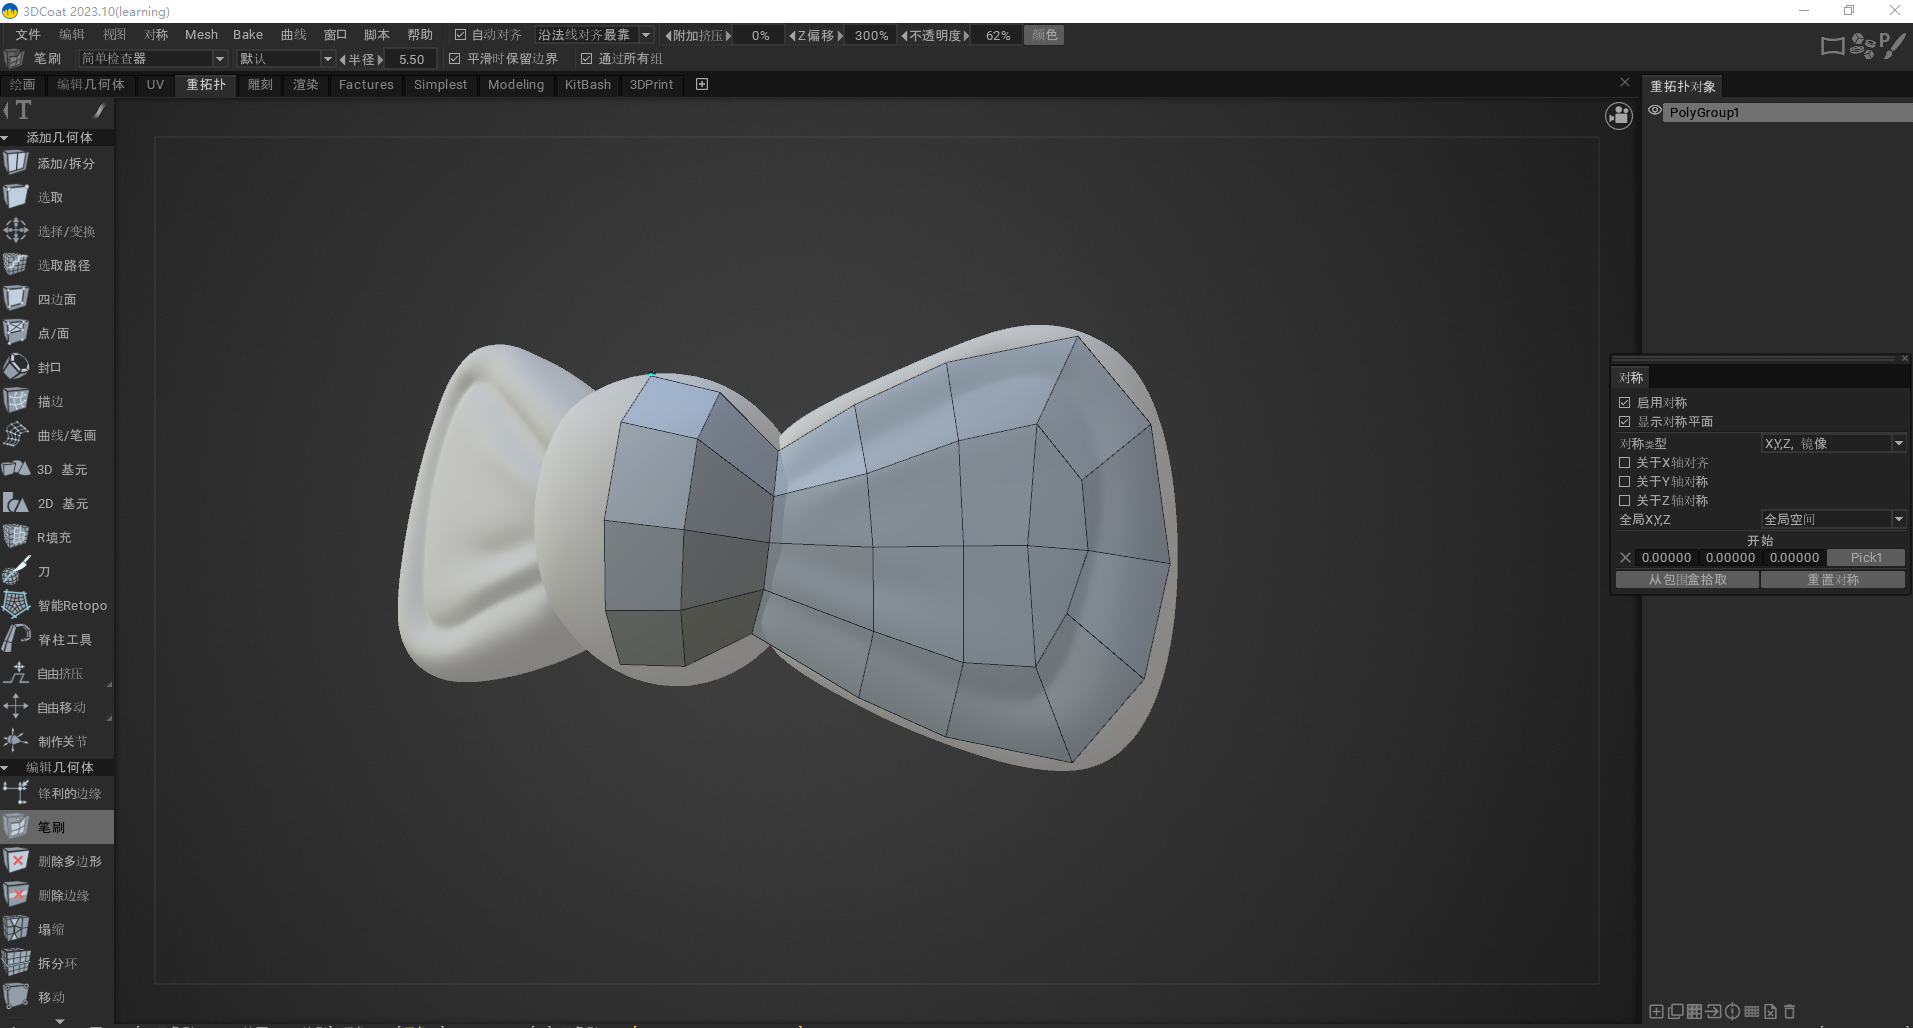The image size is (1913, 1028).
Task: Pick the 拆分环 split rings tool
Action: [x=56, y=963]
